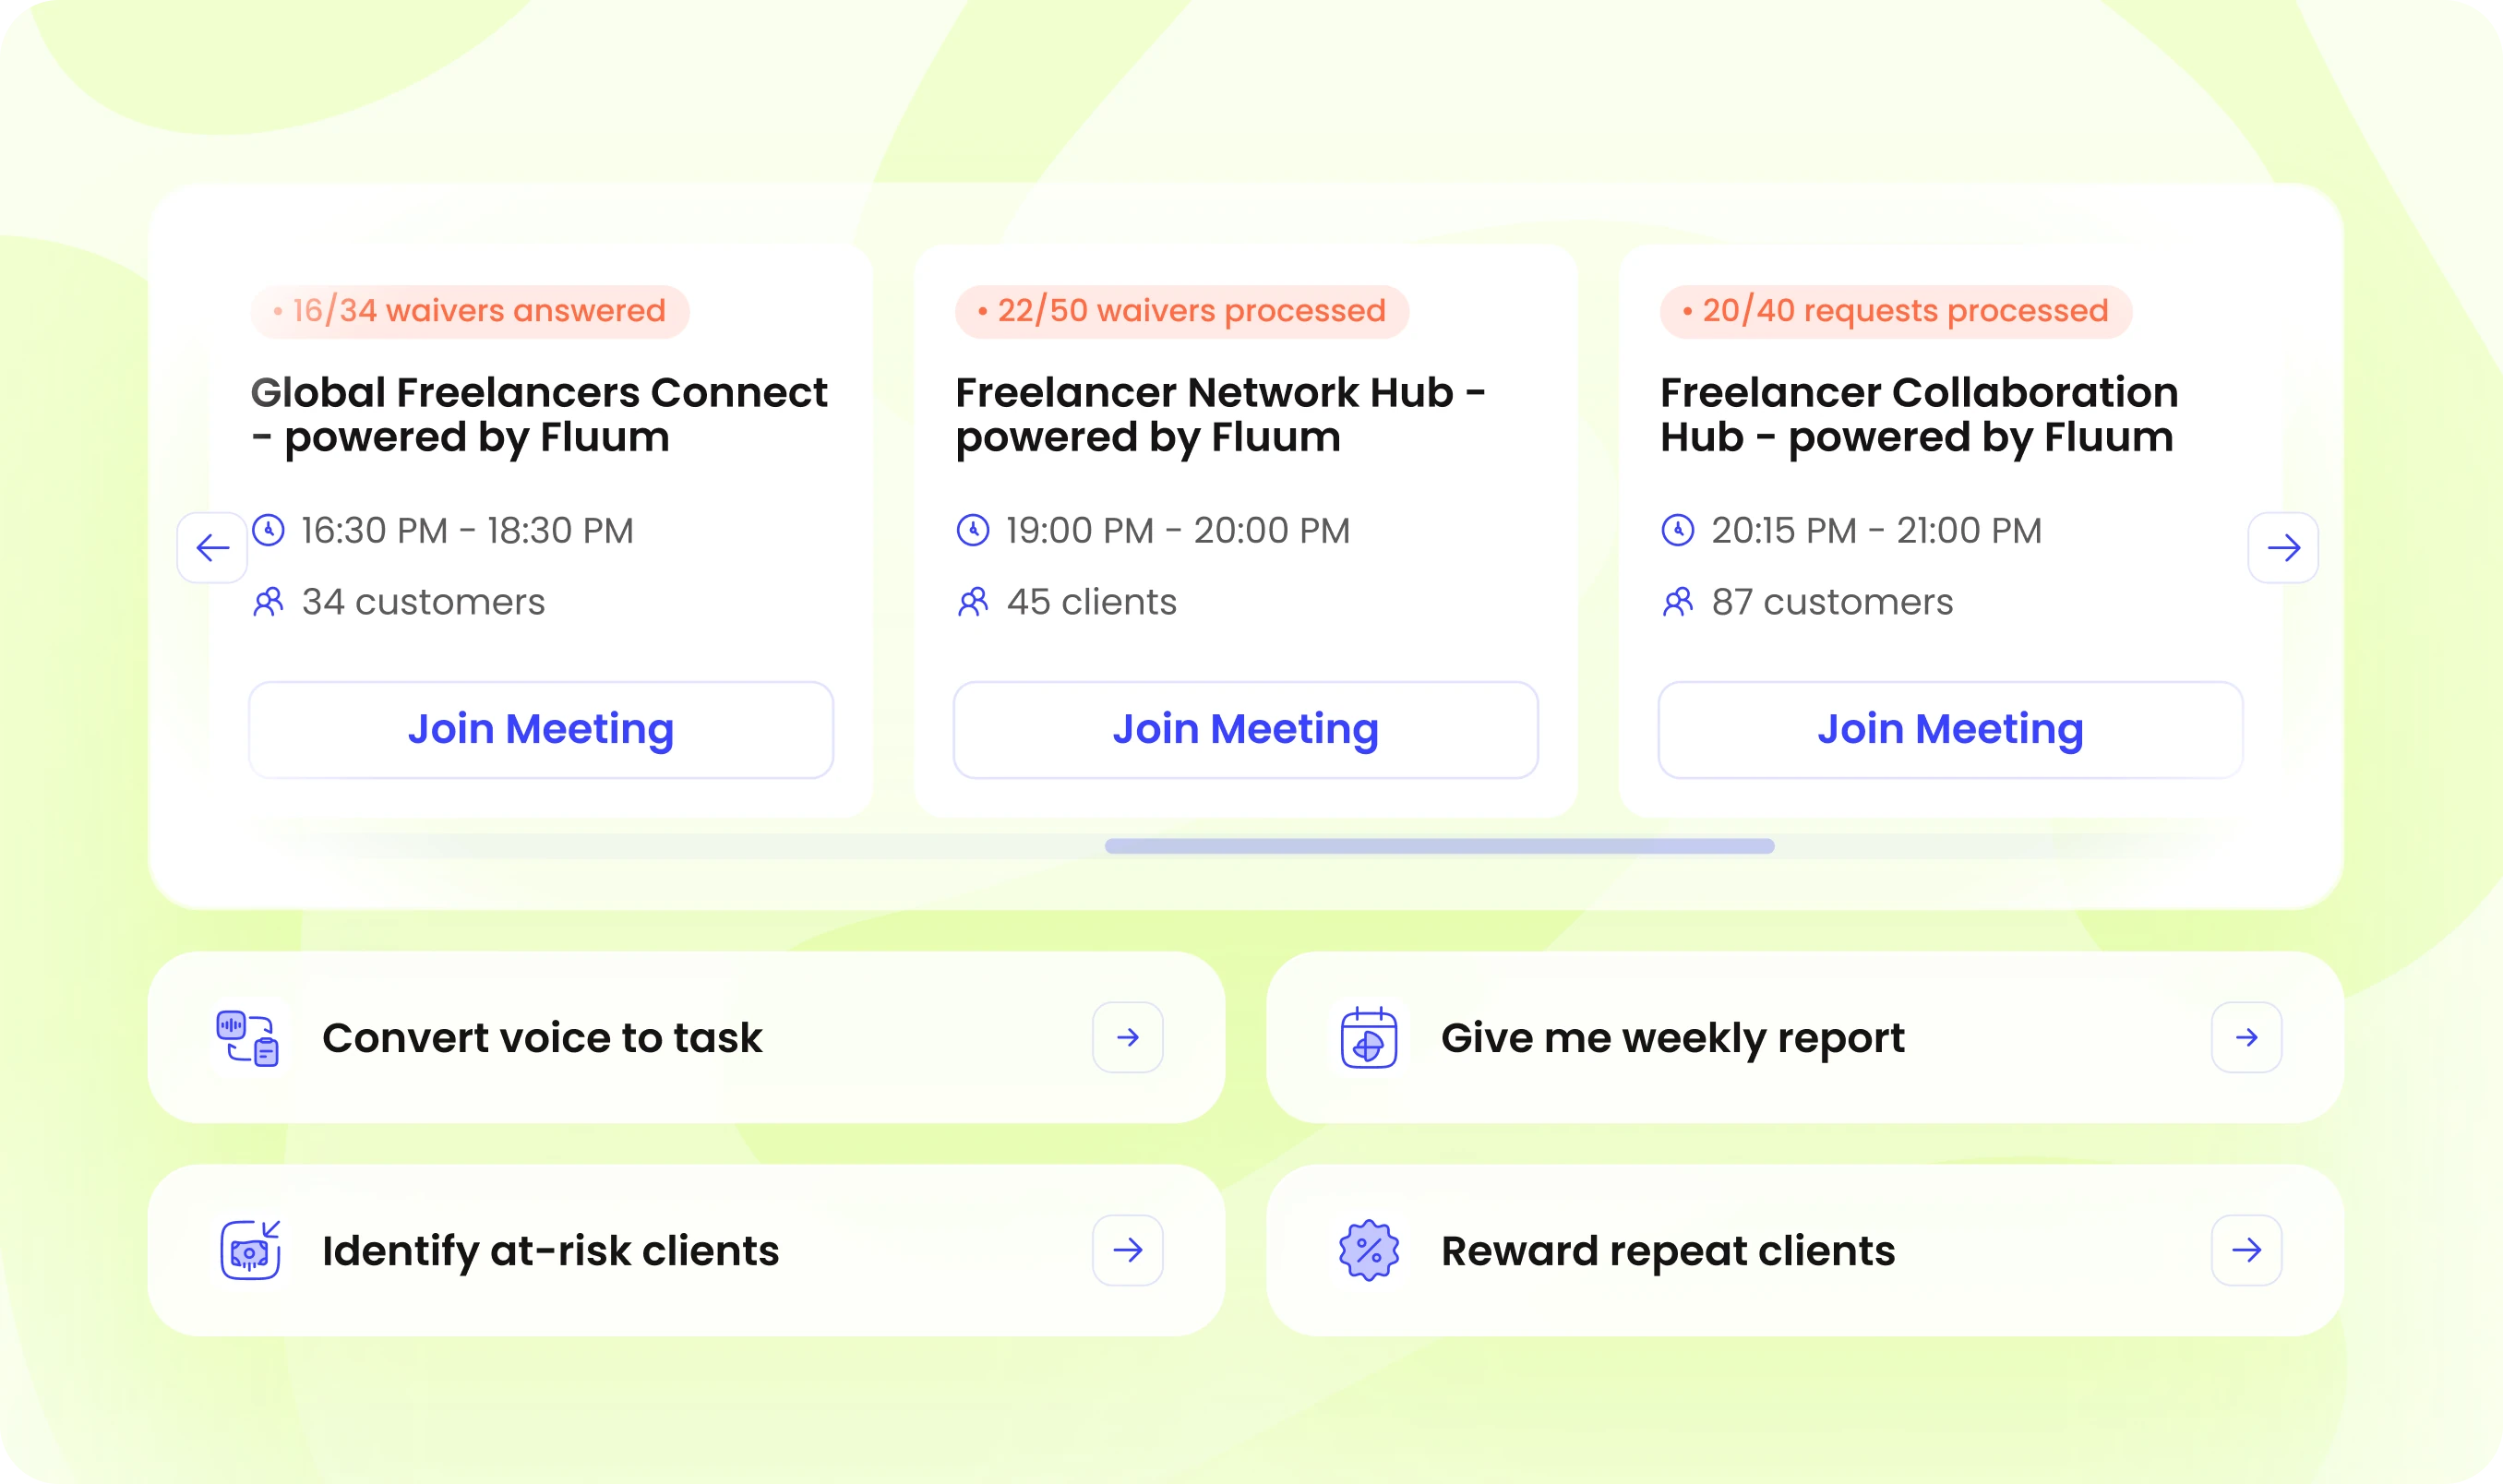The image size is (2503, 1484).
Task: Click the next meeting right arrow
Action: click(2283, 547)
